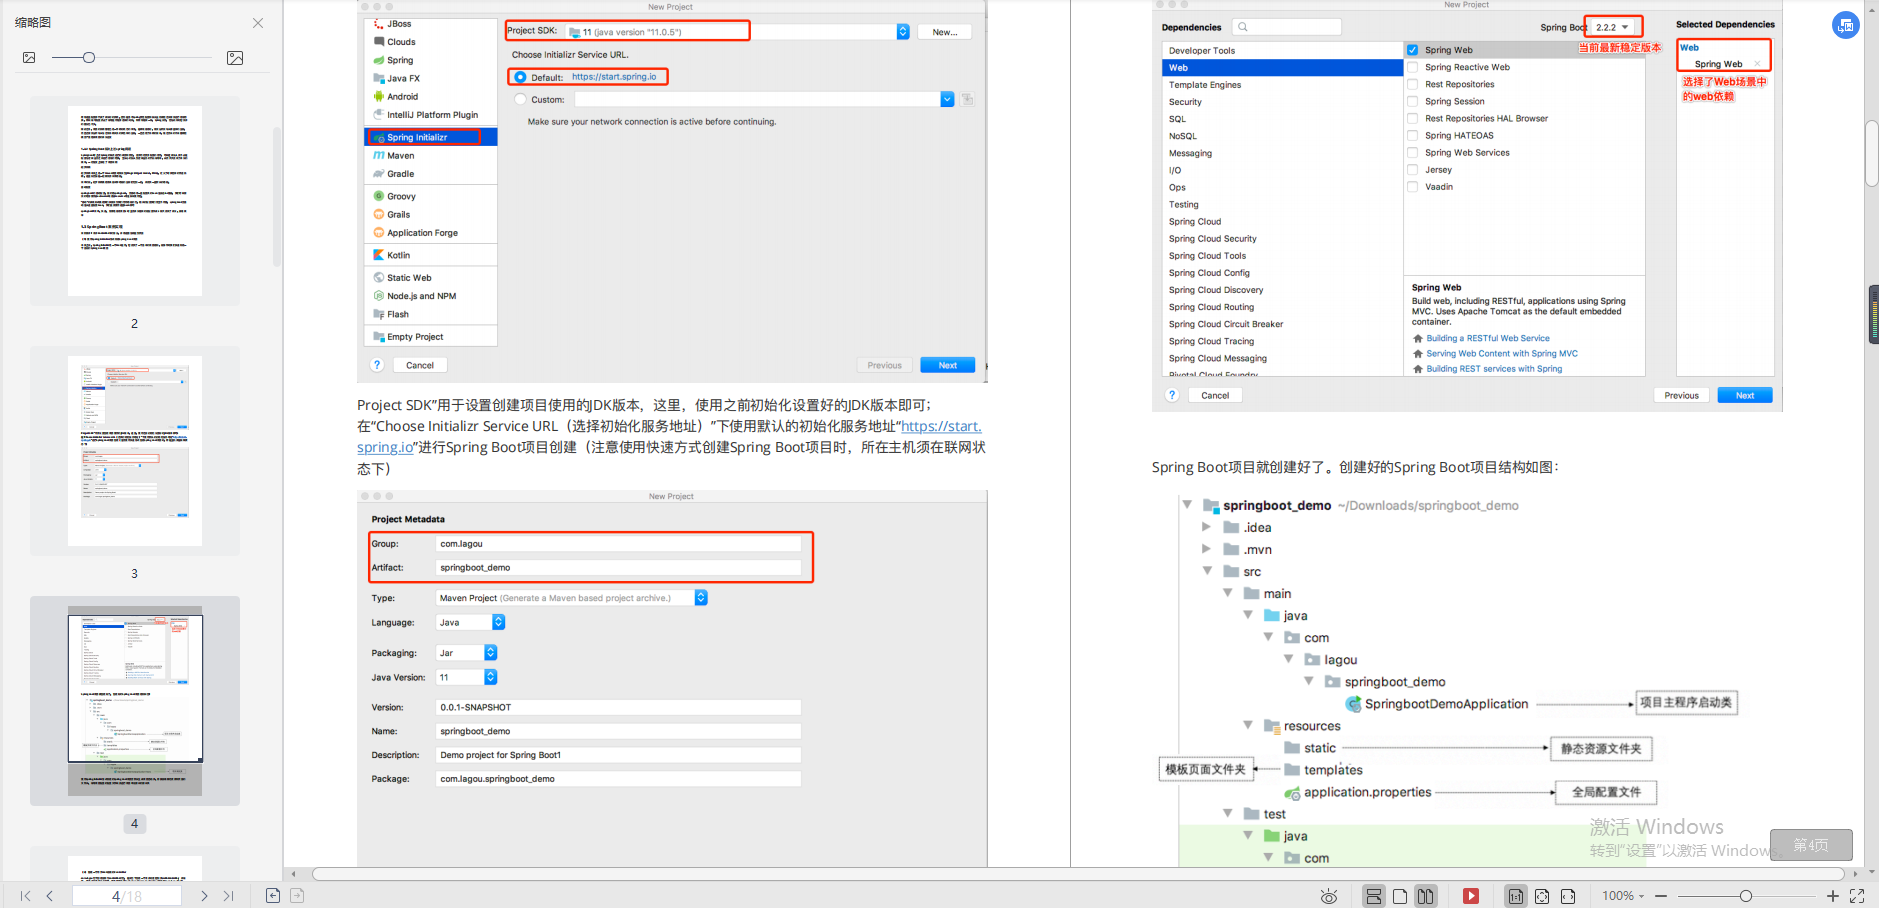This screenshot has height=908, width=1879.
Task: Open the 100% zoom level dropdown
Action: coord(1623,896)
